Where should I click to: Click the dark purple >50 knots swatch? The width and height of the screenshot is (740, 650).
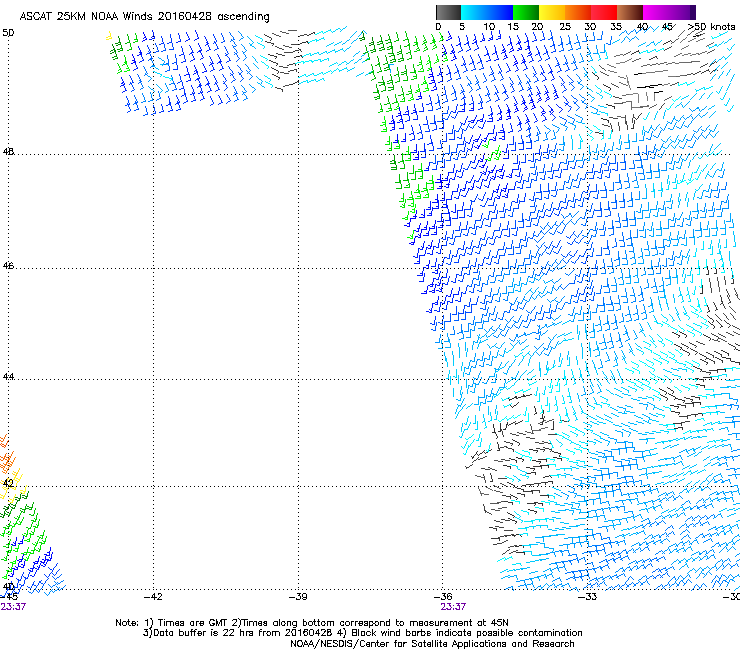[x=693, y=12]
